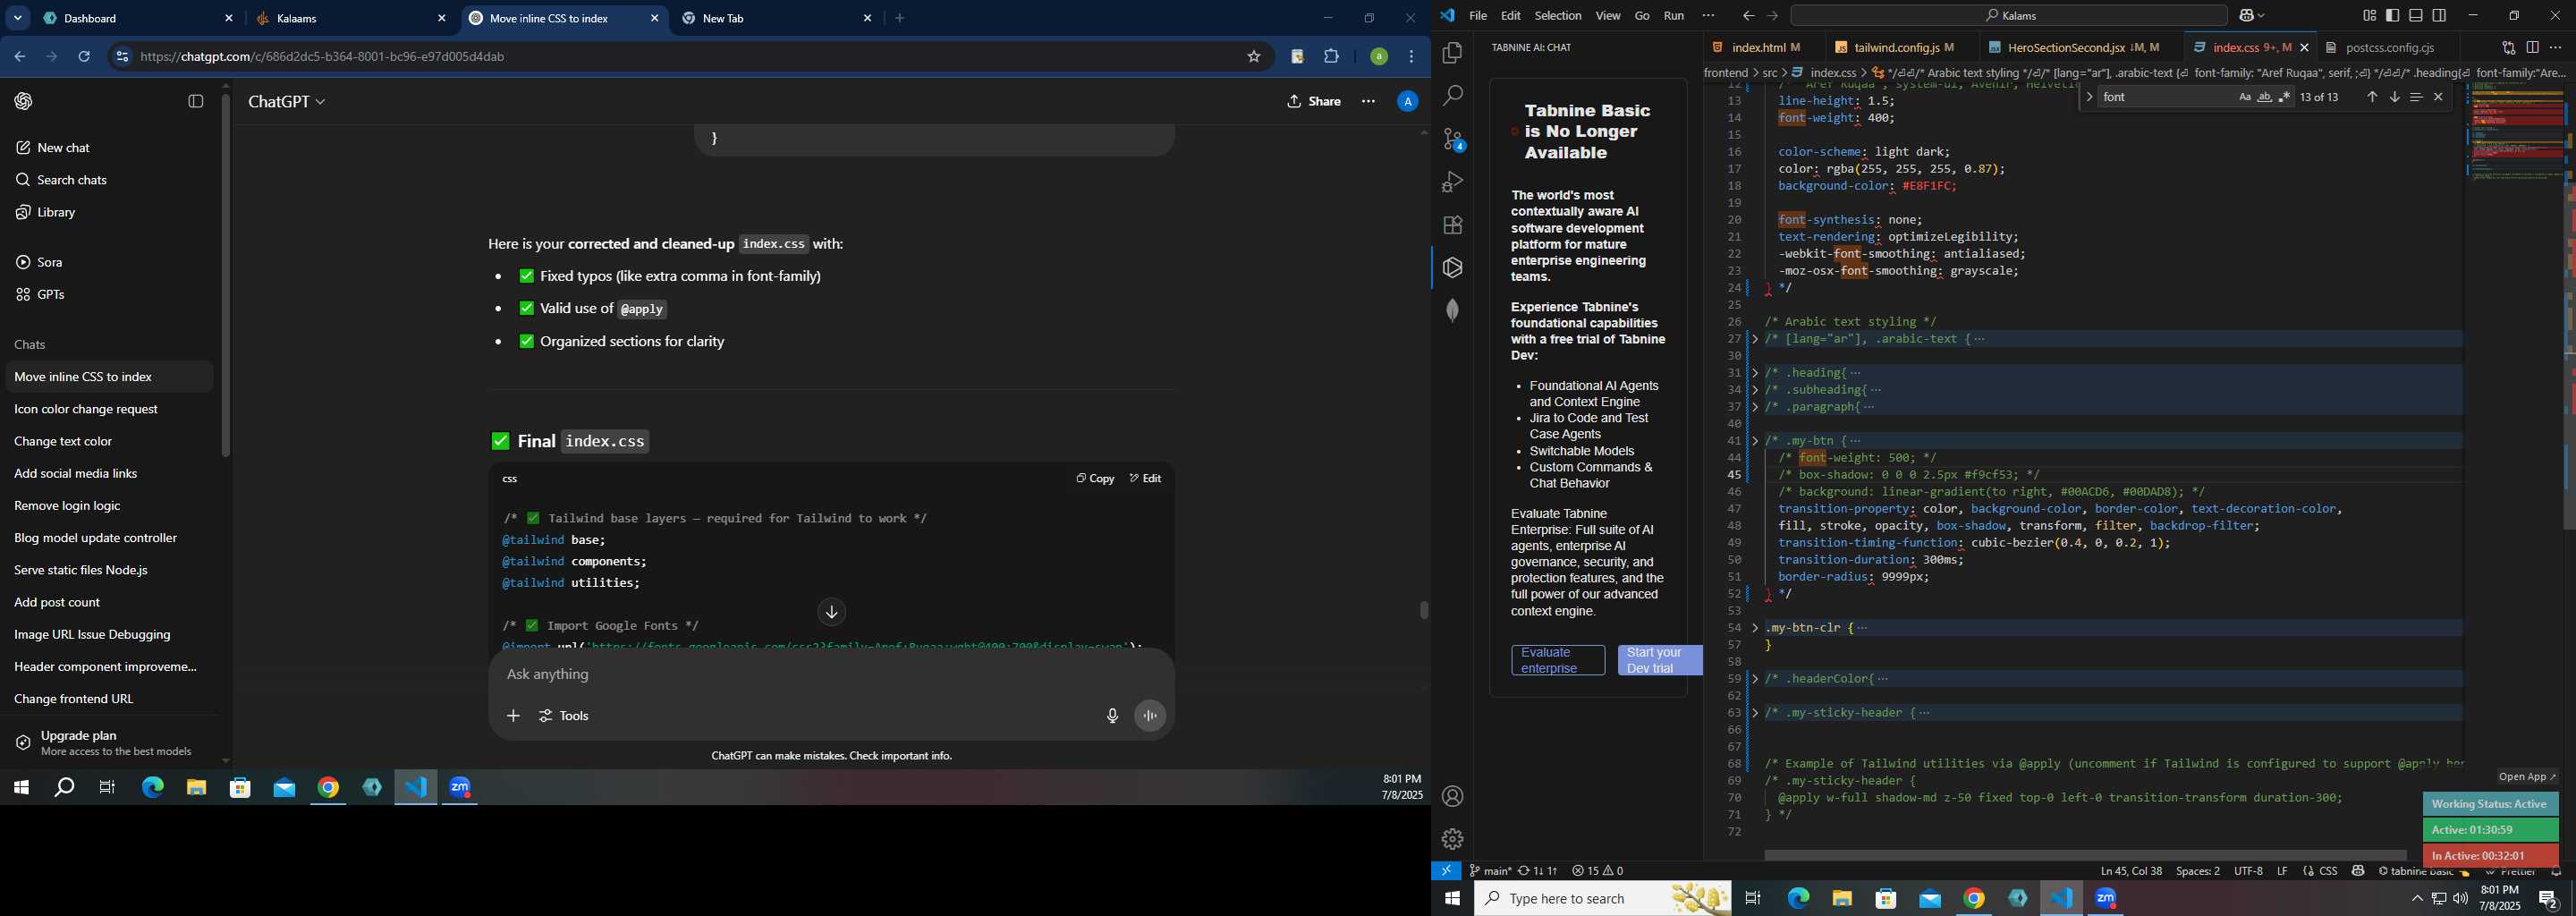Toggle Find in Selection in find widget
The height and width of the screenshot is (916, 2576).
click(x=2416, y=97)
